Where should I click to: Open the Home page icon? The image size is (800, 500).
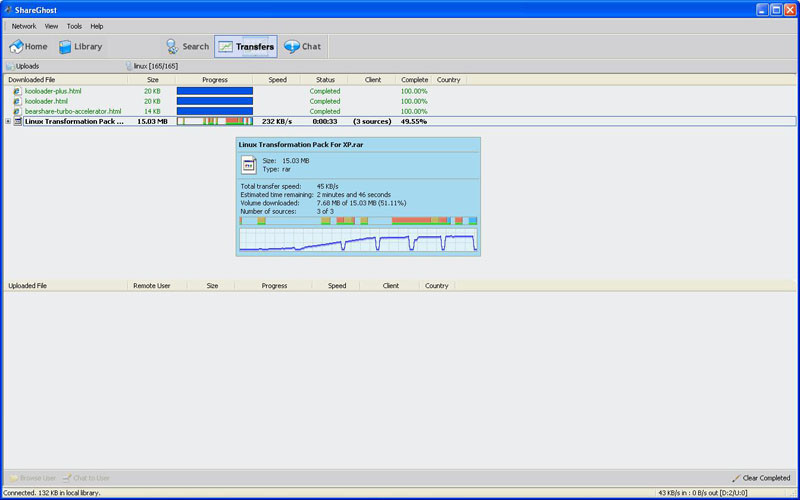17,46
